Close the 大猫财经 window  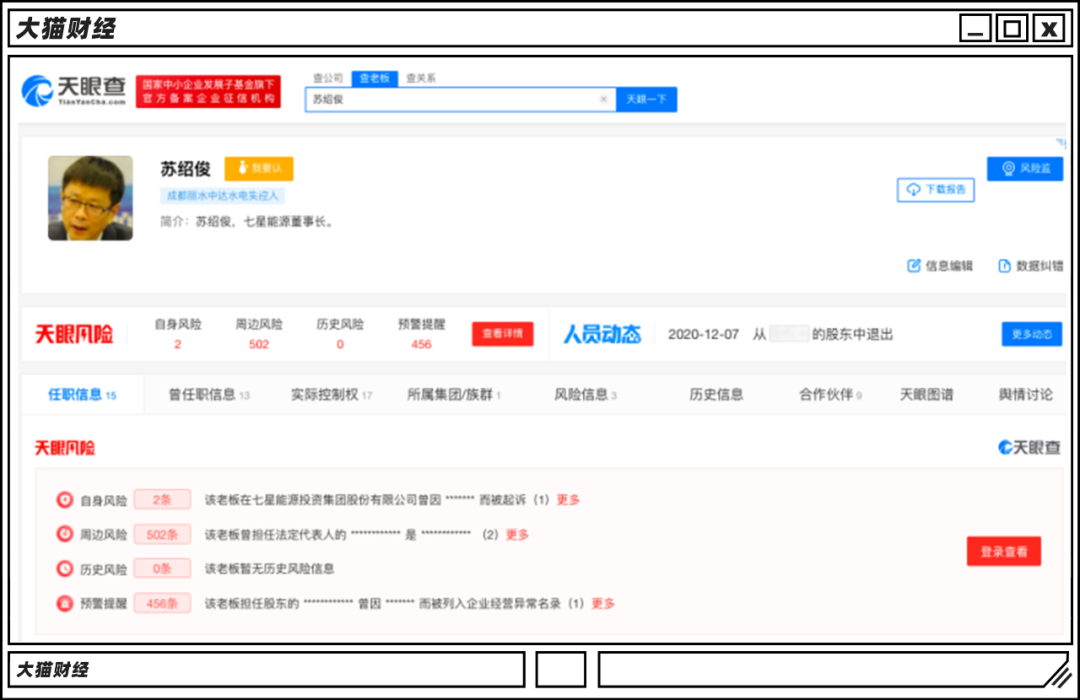[1049, 28]
